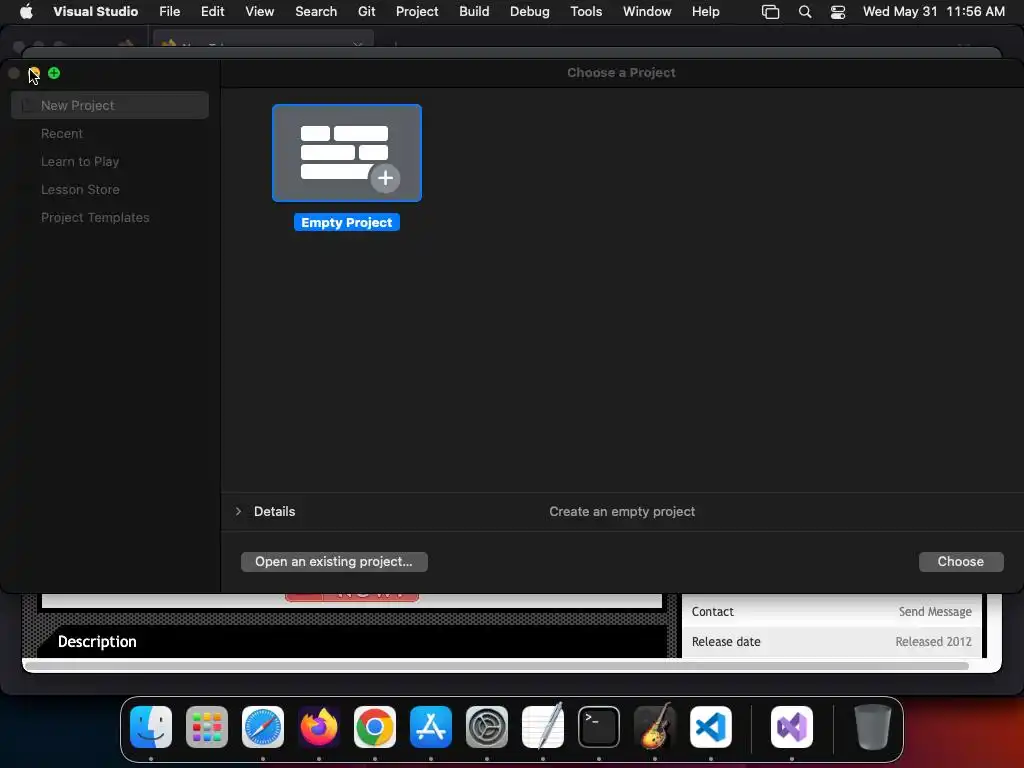Screen dimensions: 1024x768
Task: Click Released 2012 text in background window
Action: tap(933, 641)
